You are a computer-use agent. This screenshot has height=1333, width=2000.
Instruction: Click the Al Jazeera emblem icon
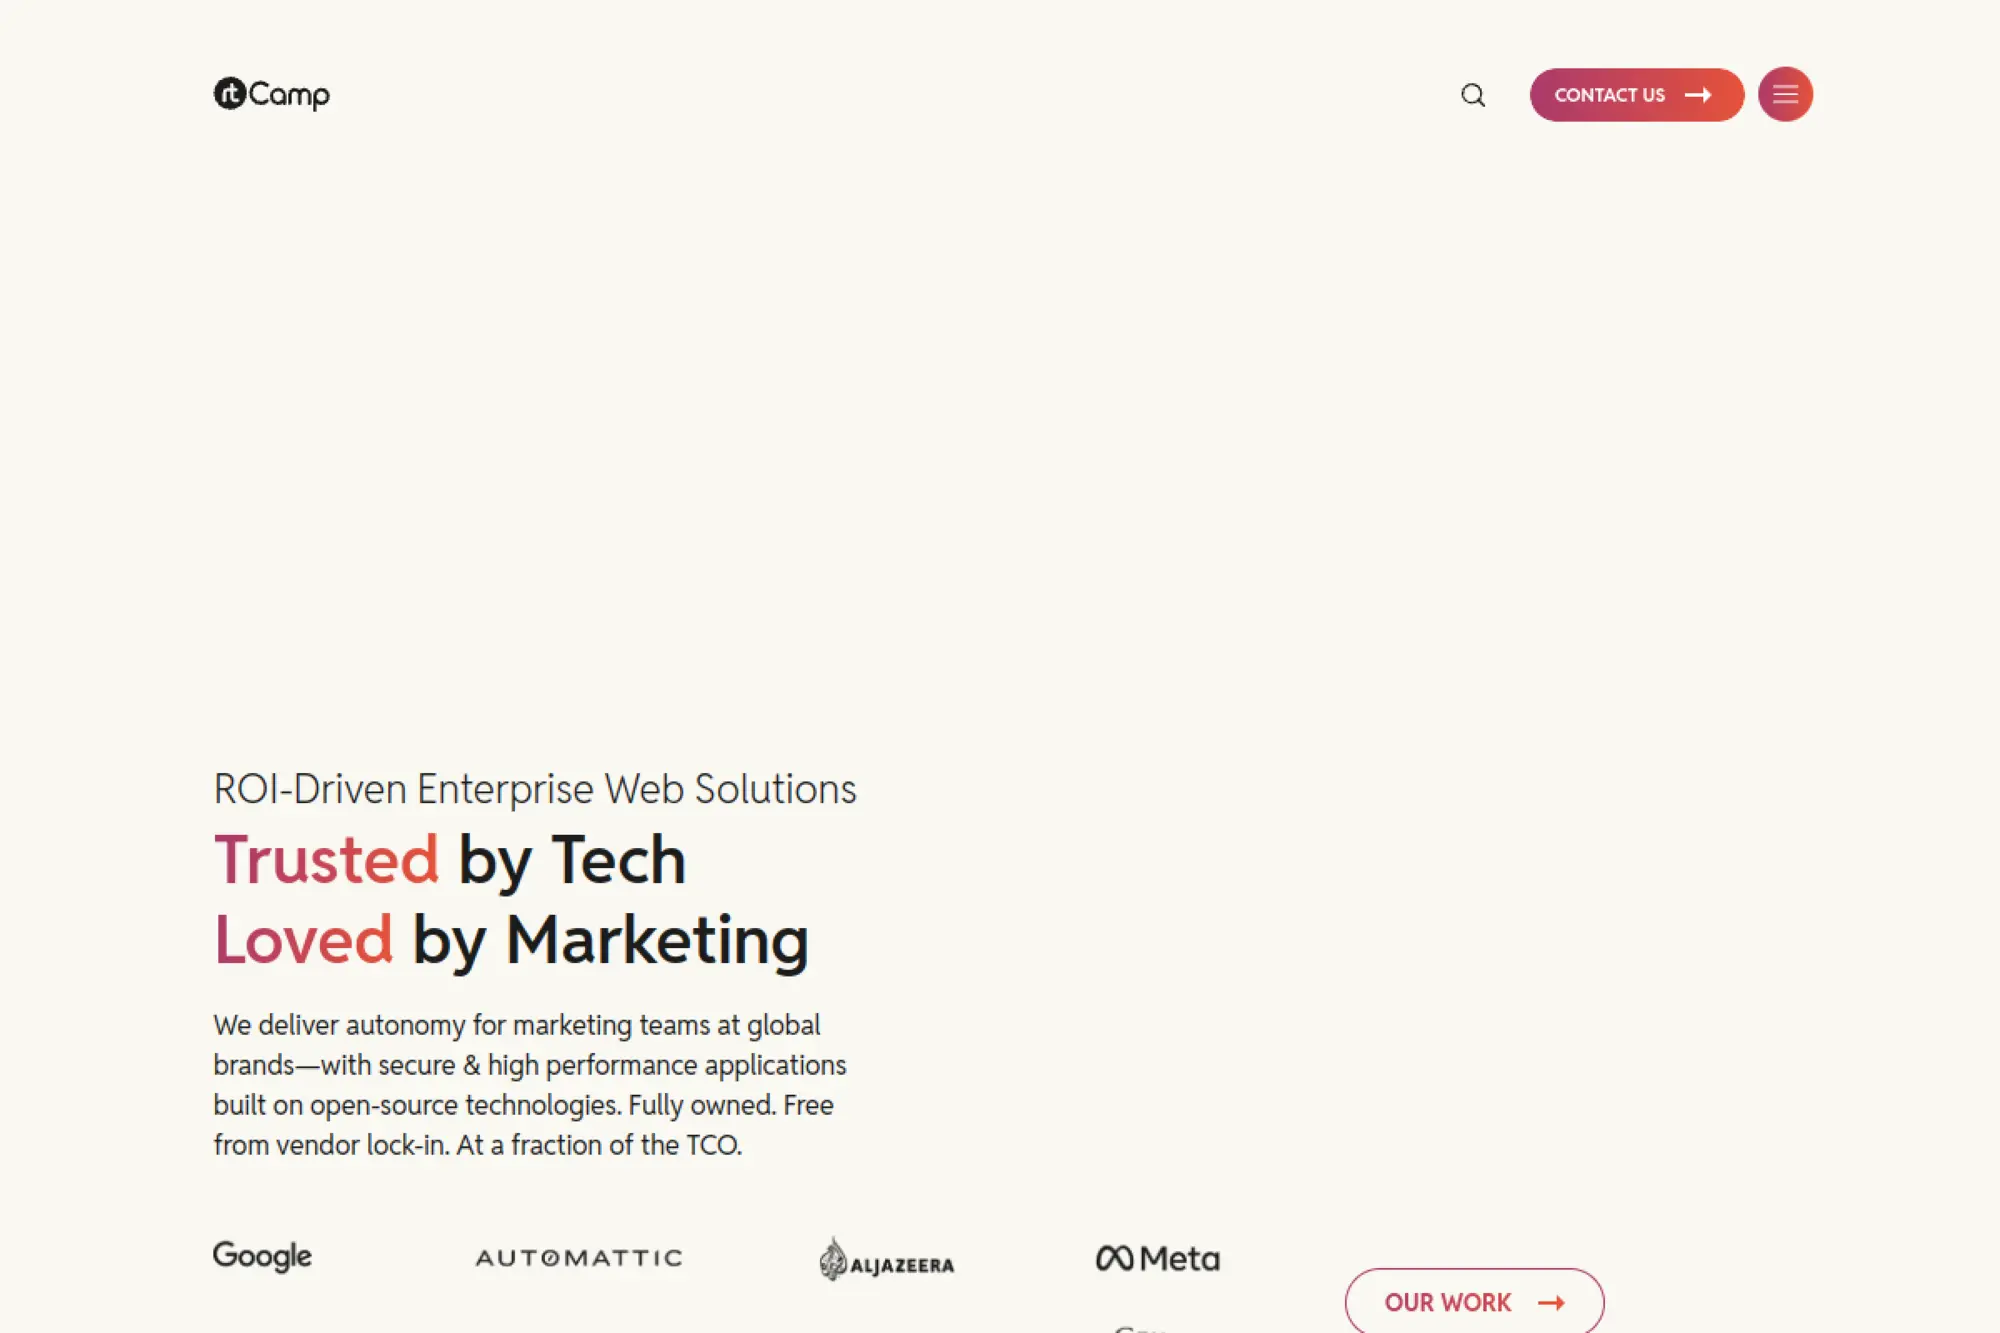(x=832, y=1259)
